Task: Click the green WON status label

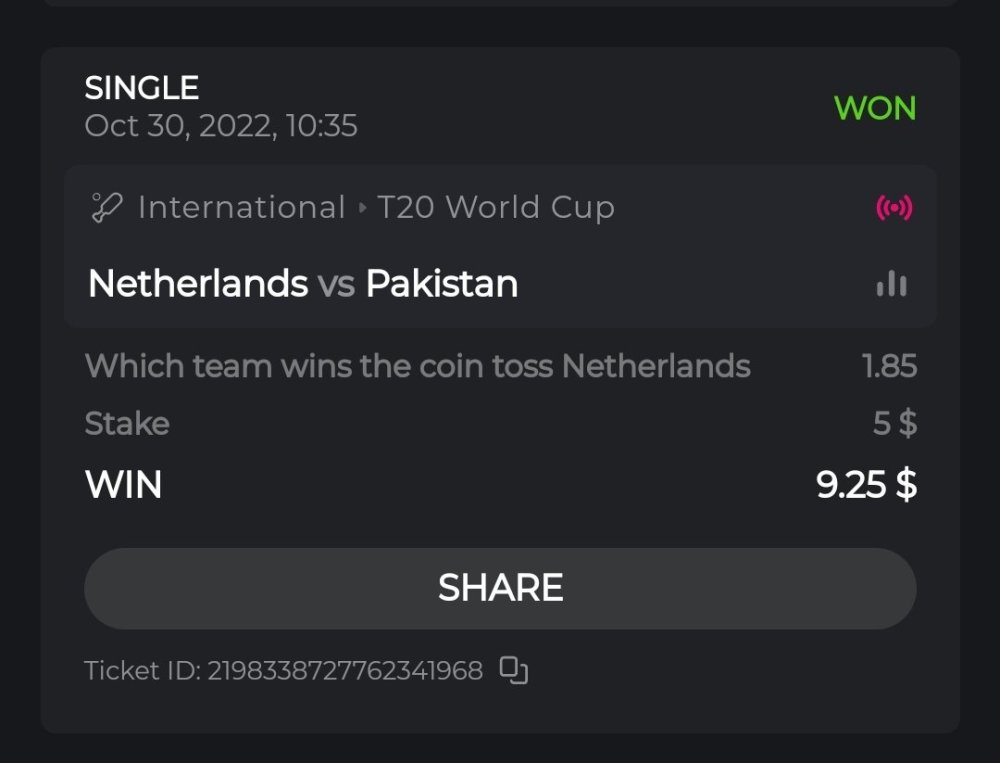Action: [875, 108]
